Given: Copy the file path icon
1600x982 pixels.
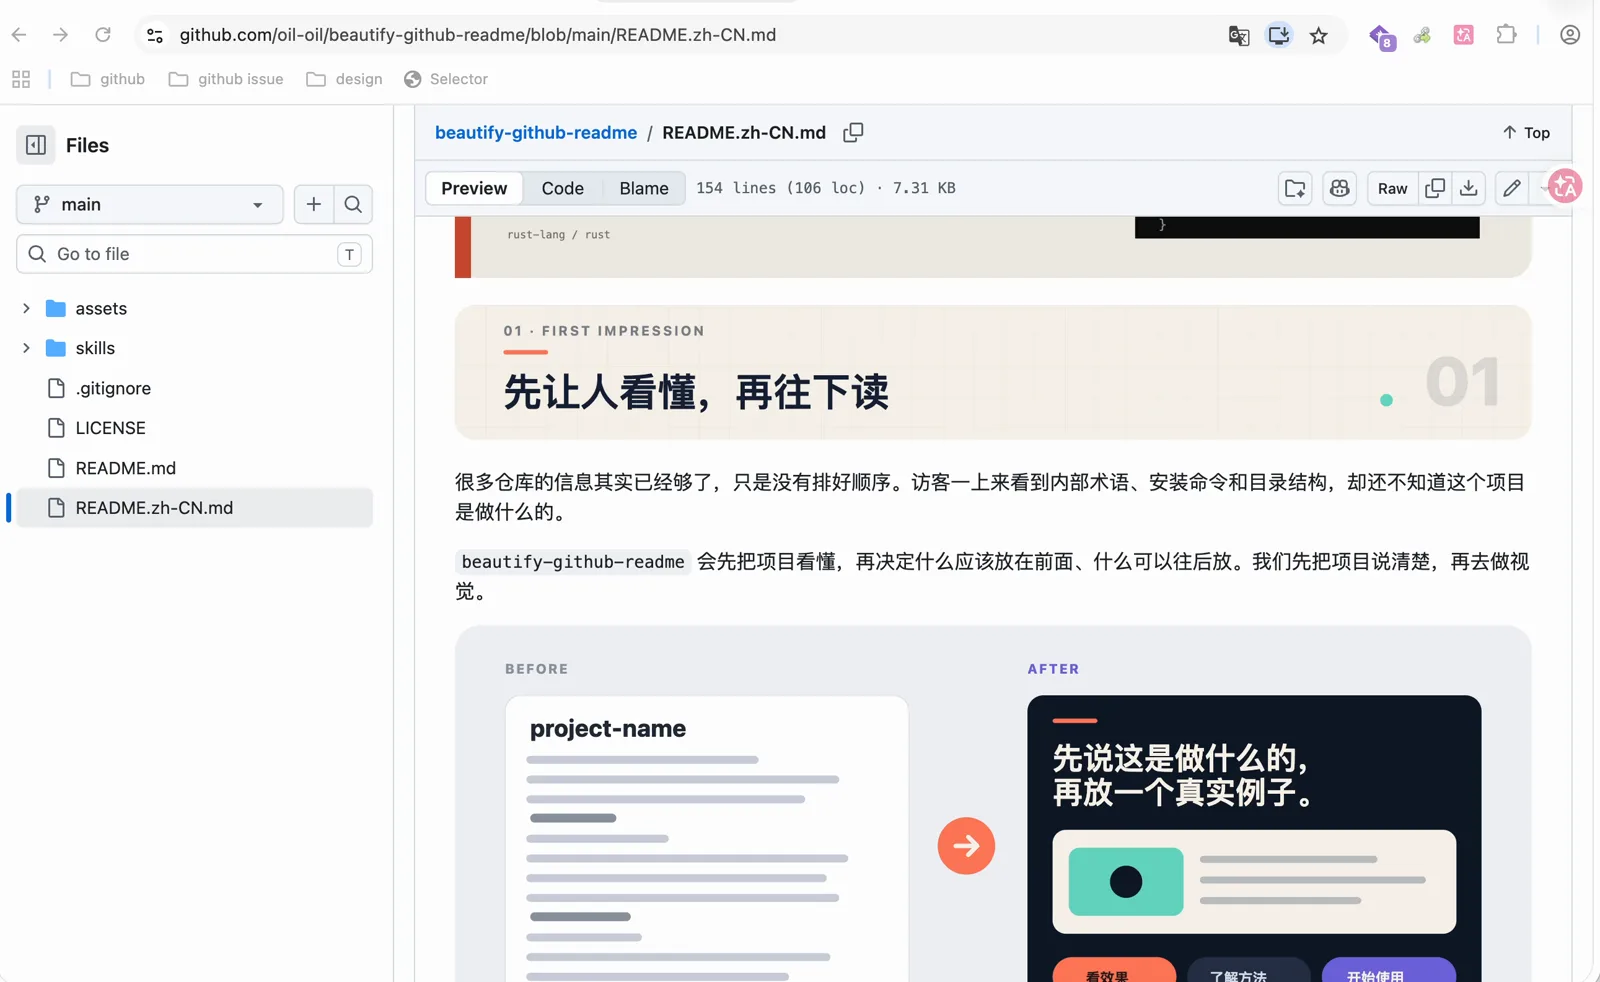Looking at the screenshot, I should pos(853,132).
